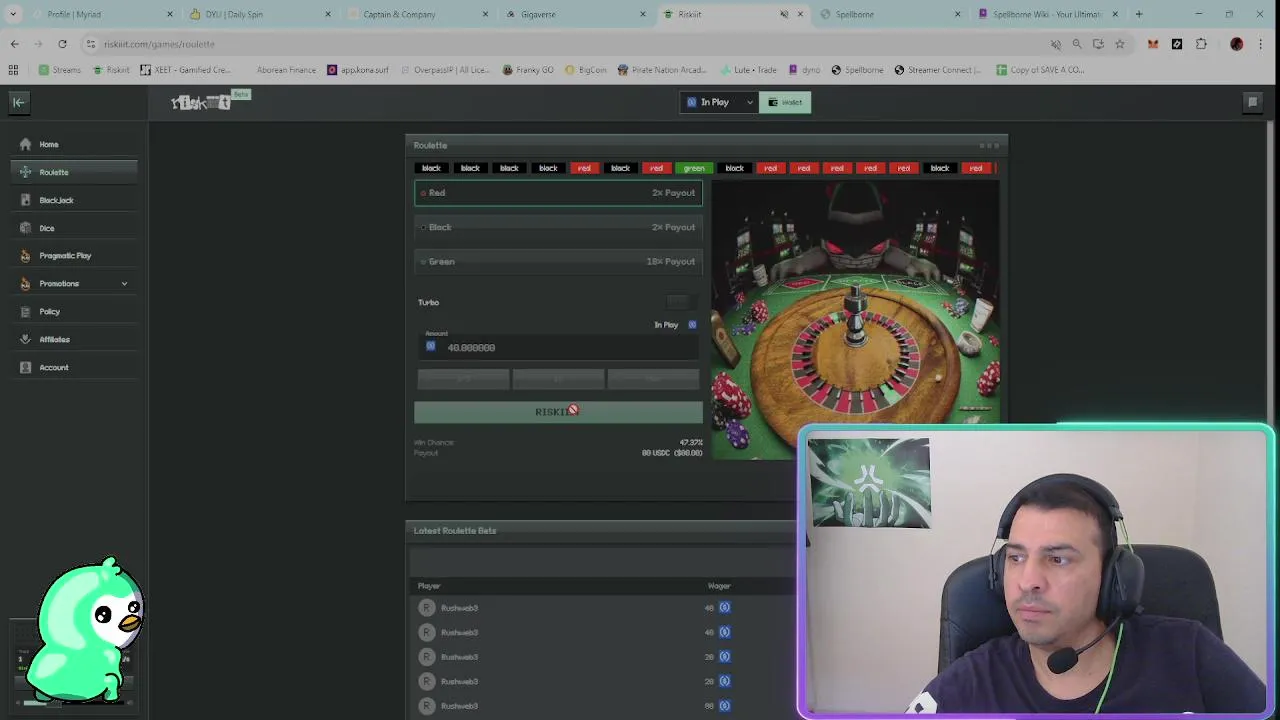This screenshot has width=1280, height=720.
Task: Expand the Promotions submenu chevron
Action: tap(124, 284)
